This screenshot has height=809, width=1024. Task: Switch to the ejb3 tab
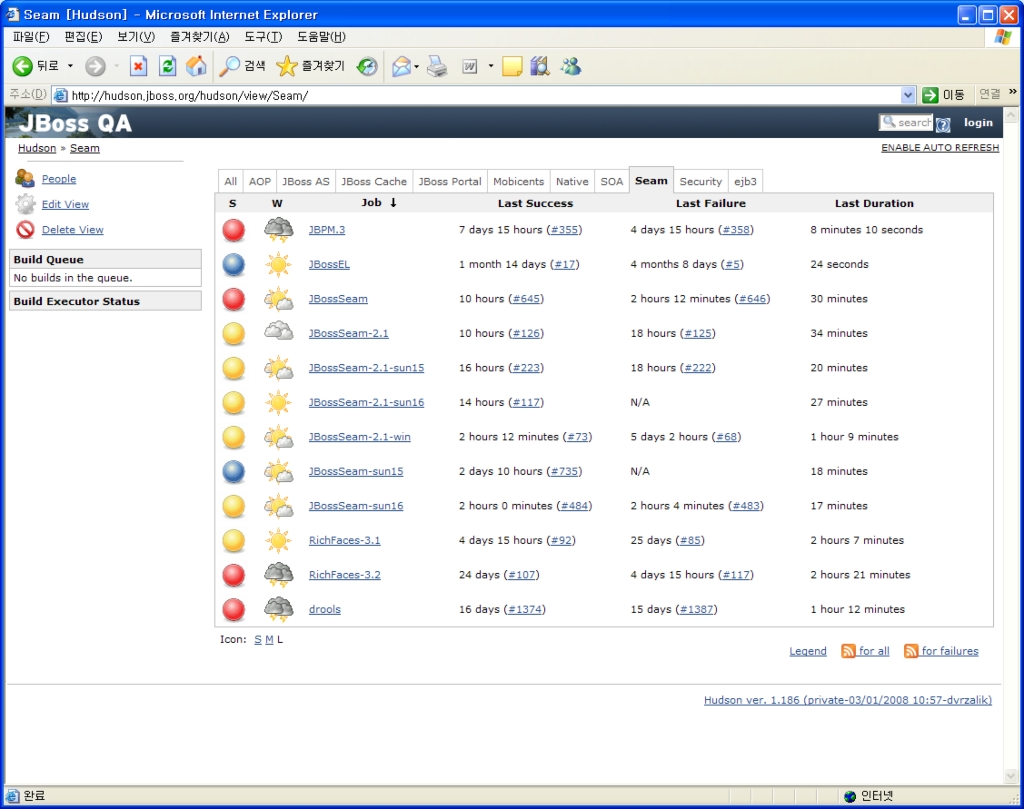pos(745,182)
